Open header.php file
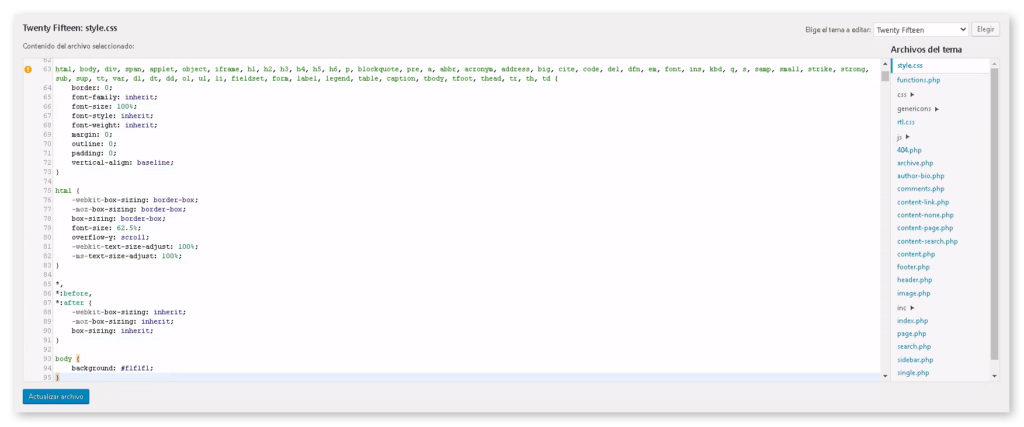The width and height of the screenshot is (1024, 427). (x=914, y=279)
